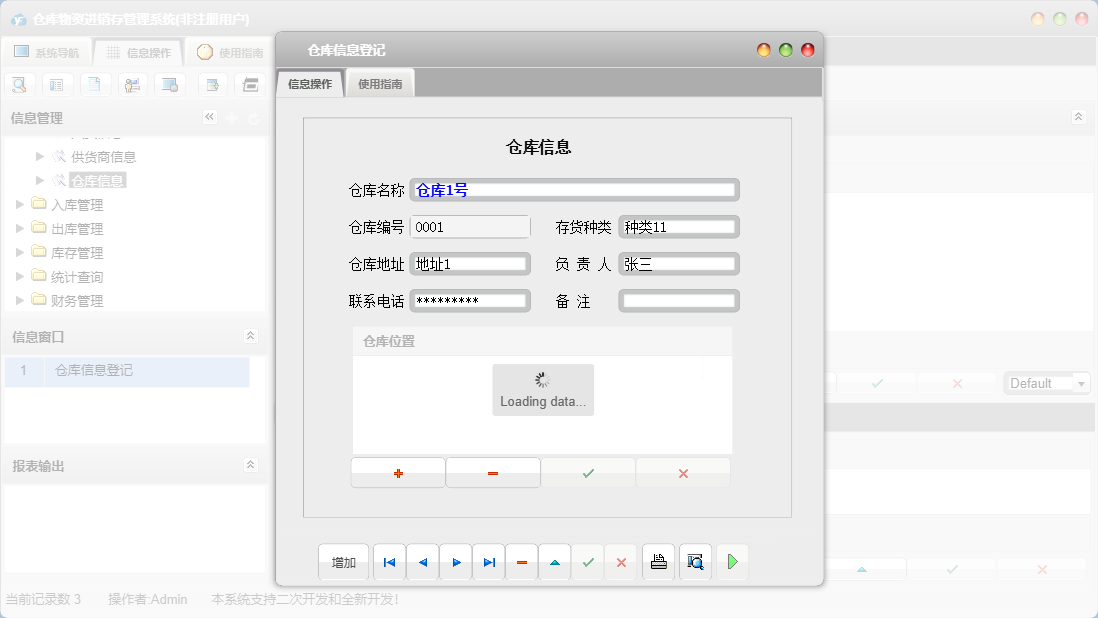Screen dimensions: 1098x618
Task: Select the 系统导航 tab
Action: pyautogui.click(x=47, y=51)
